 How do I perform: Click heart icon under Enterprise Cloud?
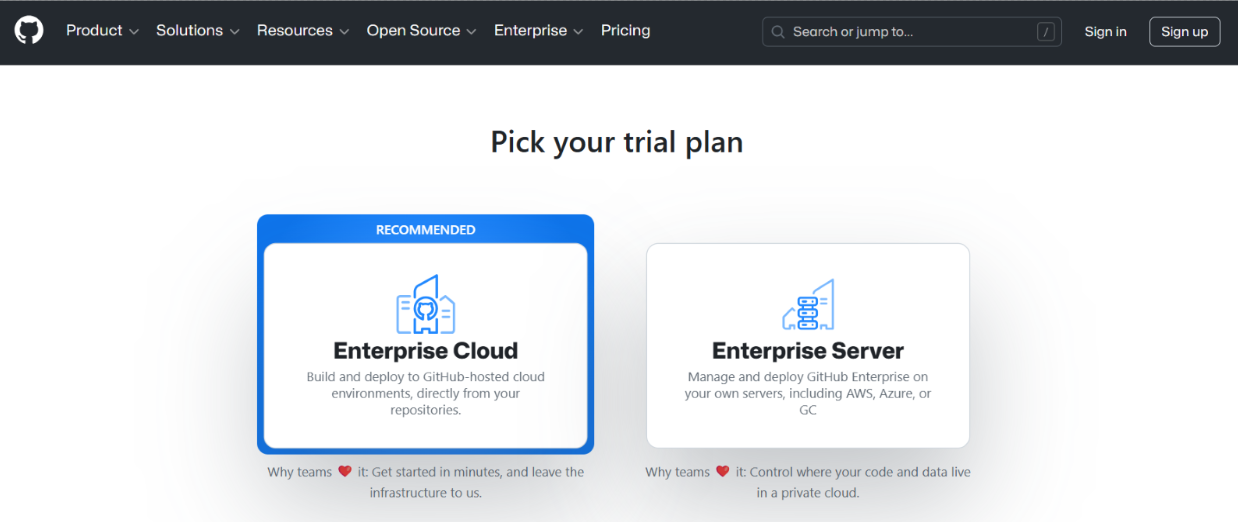coord(345,471)
